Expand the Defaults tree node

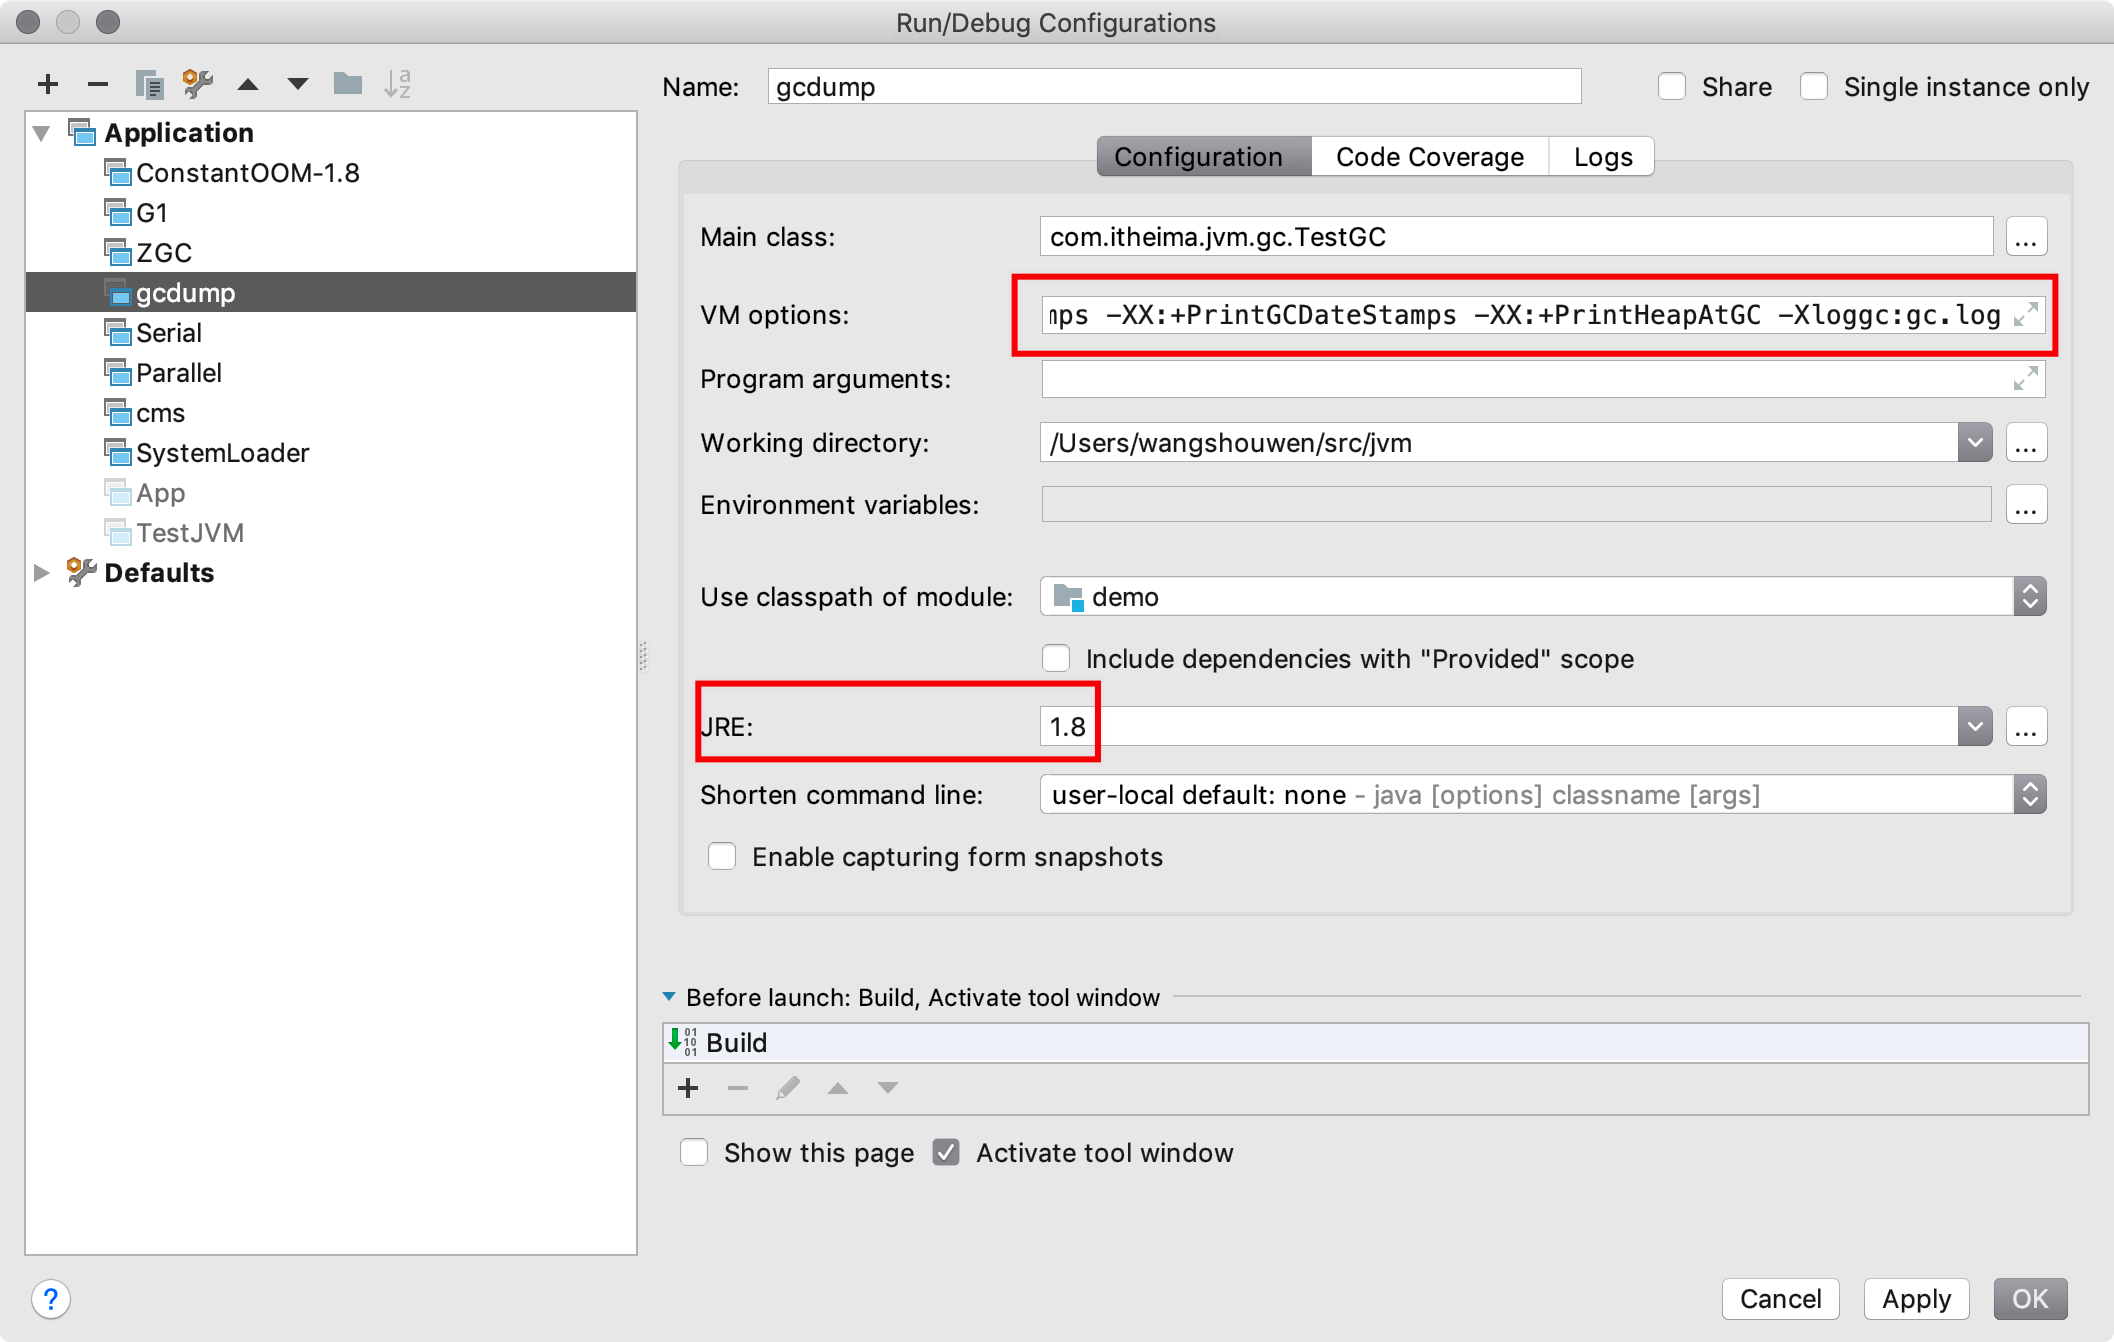pos(42,573)
